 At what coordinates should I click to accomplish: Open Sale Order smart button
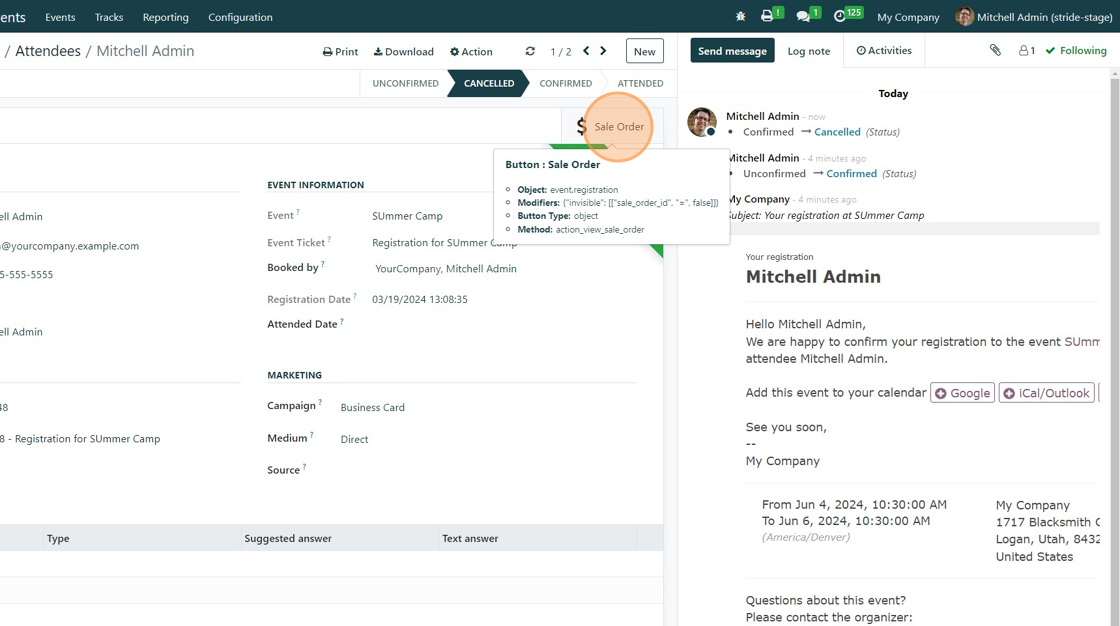pos(612,126)
